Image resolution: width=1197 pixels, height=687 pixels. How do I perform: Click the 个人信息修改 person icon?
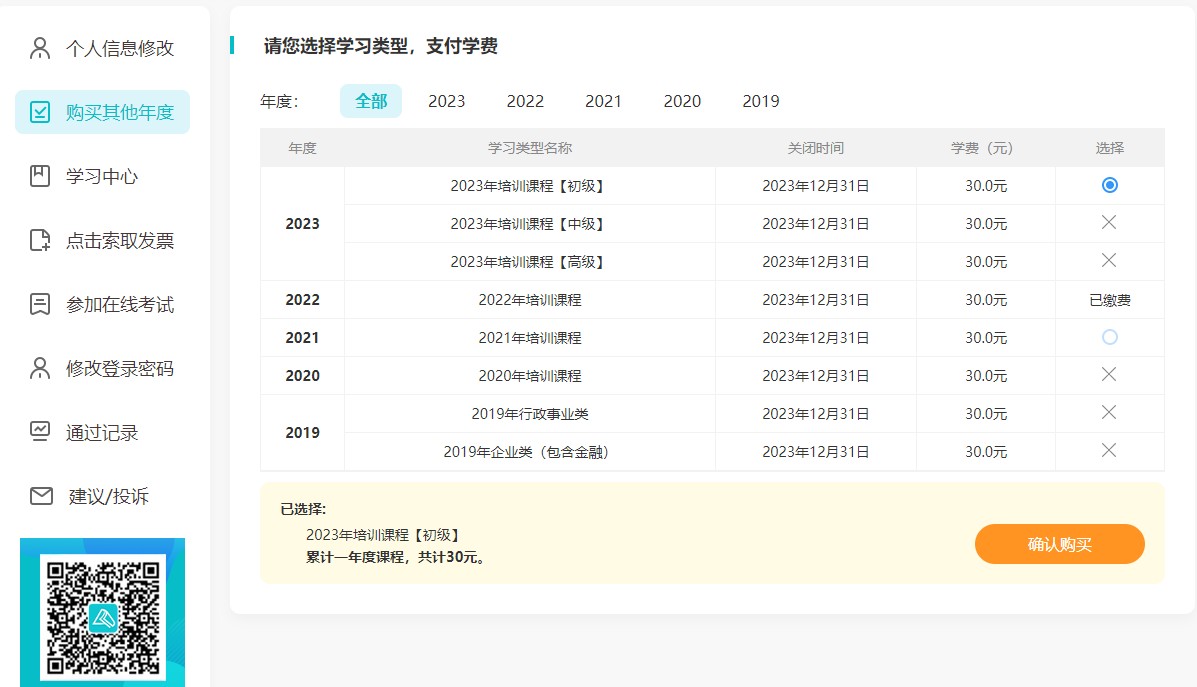point(40,48)
